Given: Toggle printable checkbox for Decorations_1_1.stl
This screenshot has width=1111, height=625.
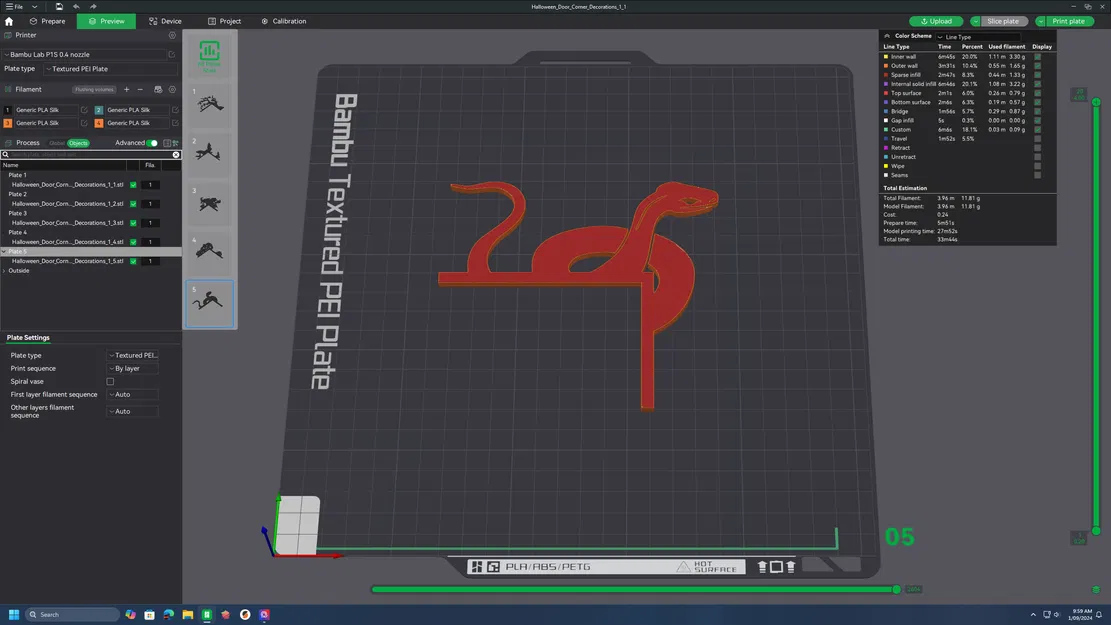Looking at the screenshot, I should [x=133, y=185].
